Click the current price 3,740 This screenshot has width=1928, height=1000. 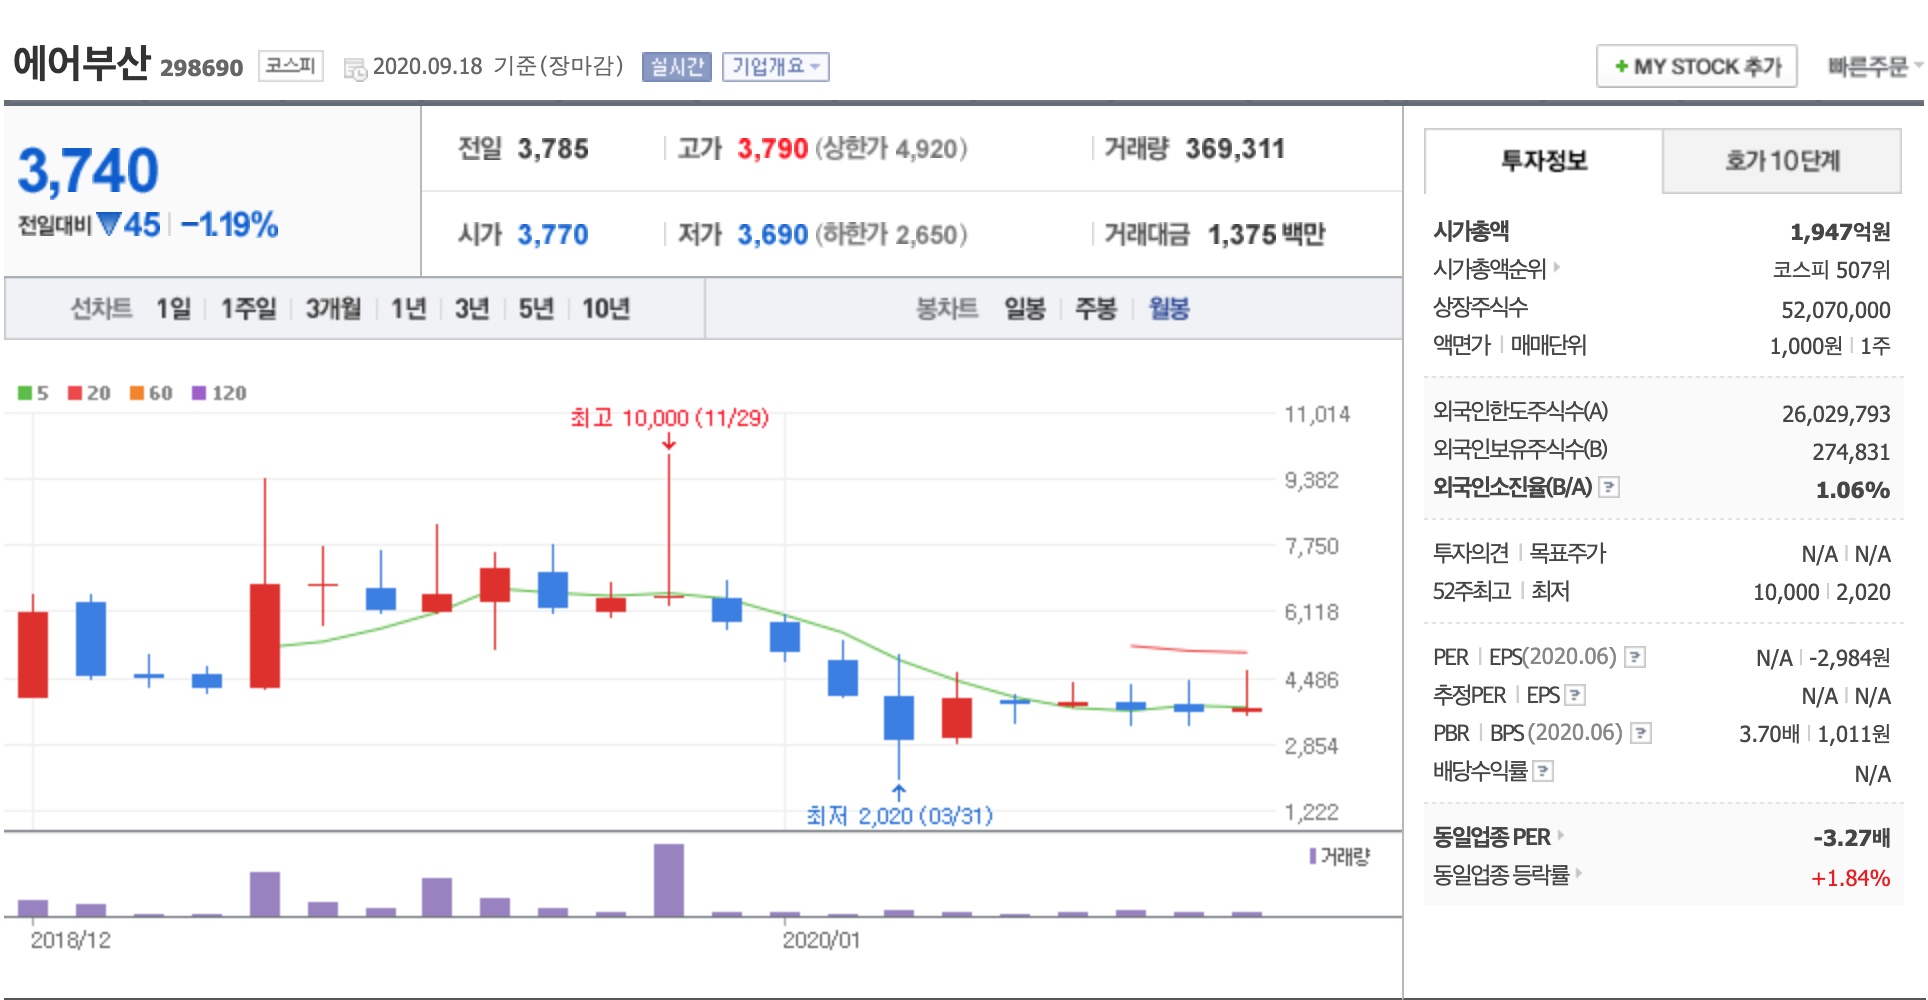(x=88, y=171)
